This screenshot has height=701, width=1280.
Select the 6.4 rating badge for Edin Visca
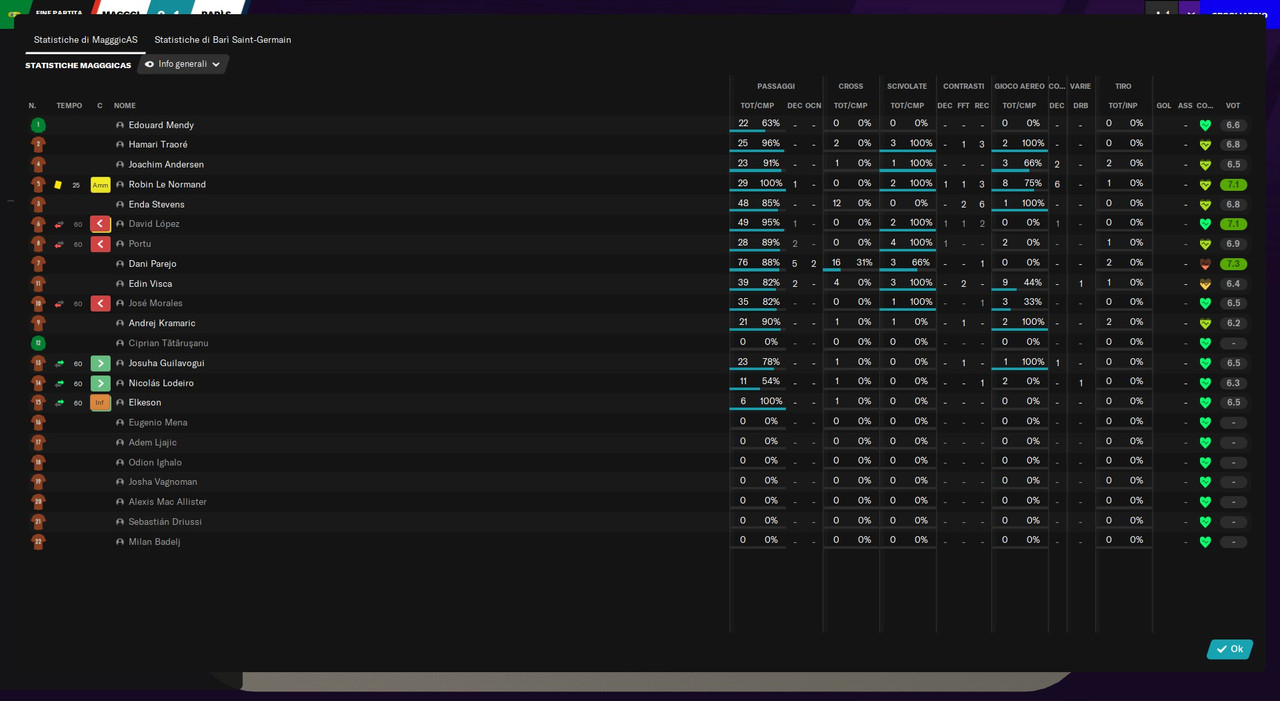pyautogui.click(x=1233, y=284)
